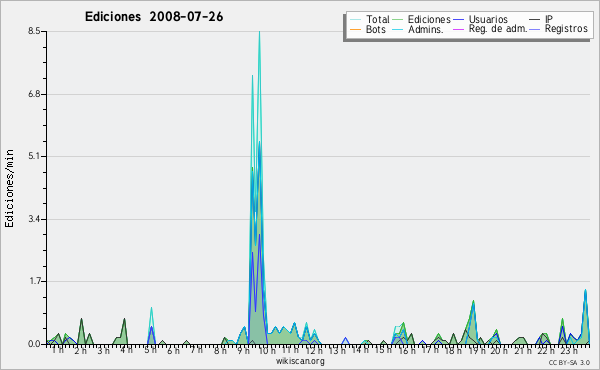Click the wikiscan.org text below chart
600x370 pixels.
coord(300,361)
